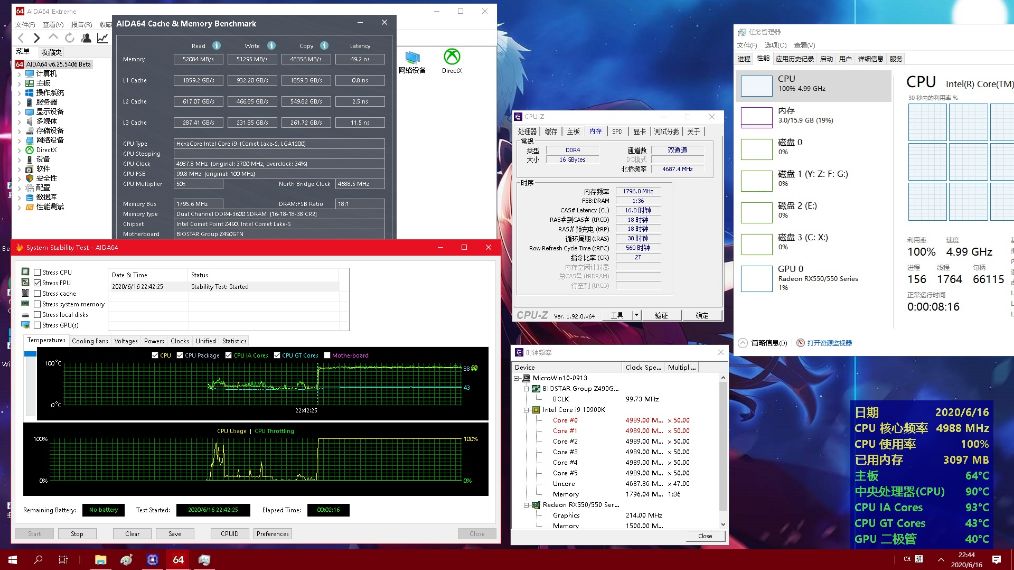This screenshot has height=570, width=1014.
Task: Click the user/report icon in AIDA64 toolbar
Action: [x=85, y=38]
